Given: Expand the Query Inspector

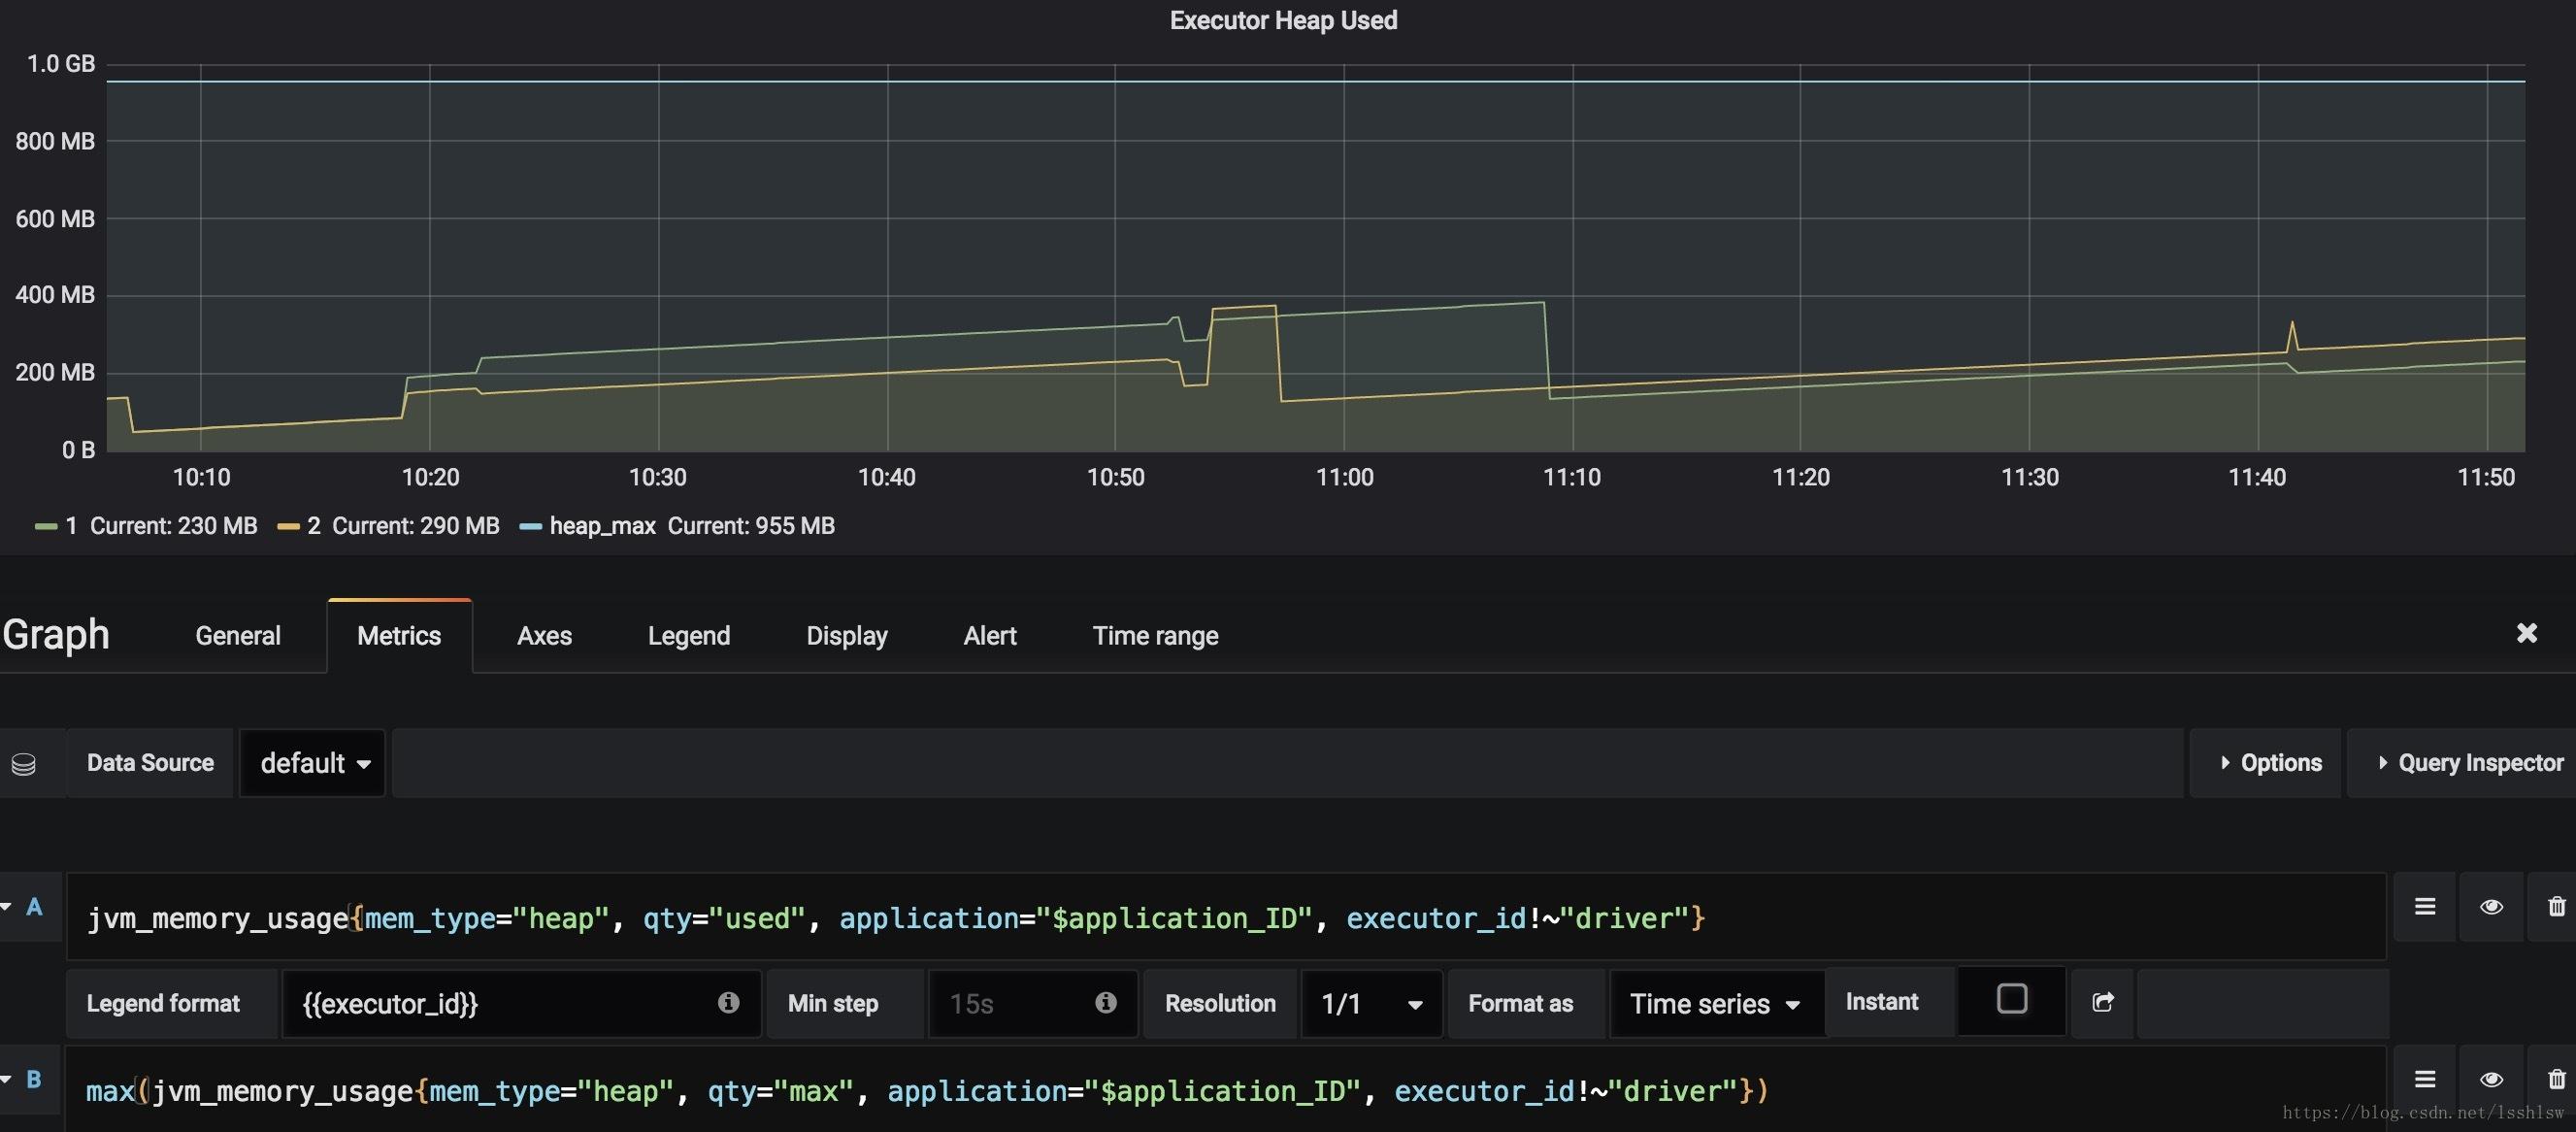Looking at the screenshot, I should pyautogui.click(x=2469, y=763).
